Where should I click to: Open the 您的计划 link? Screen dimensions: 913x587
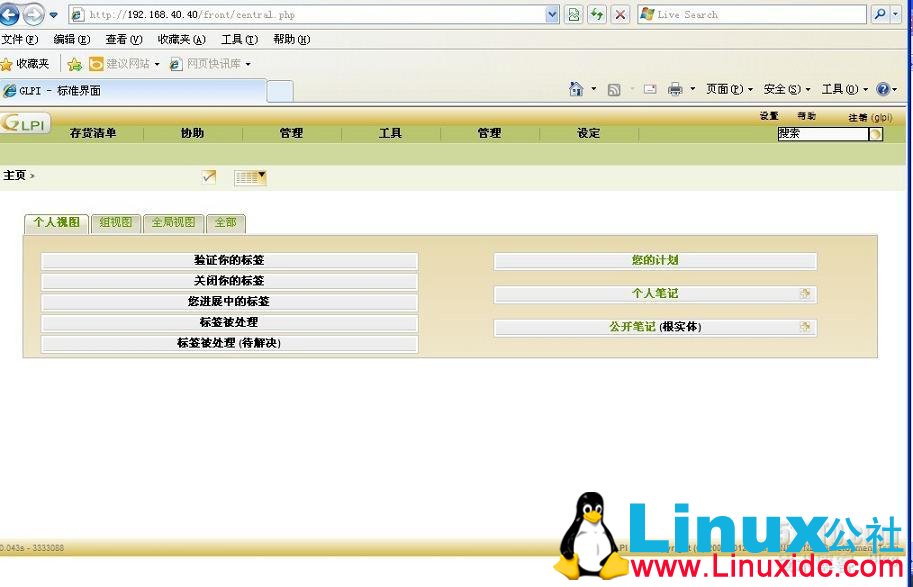pyautogui.click(x=655, y=261)
